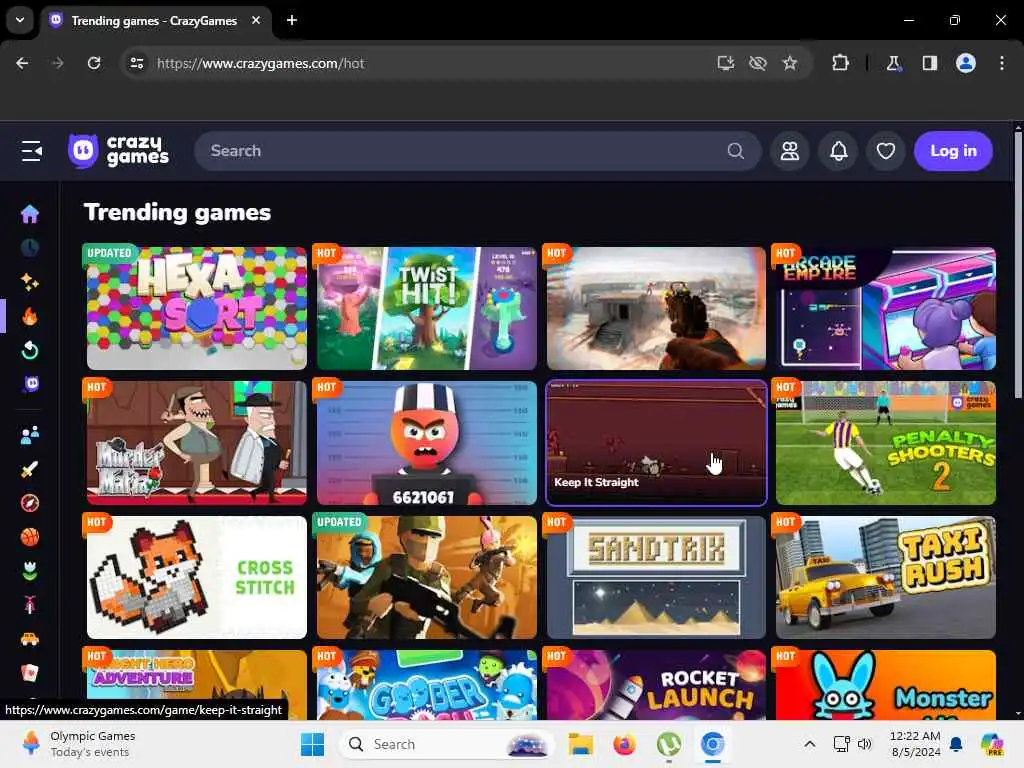Image resolution: width=1024 pixels, height=768 pixels.
Task: Open Bike category icon in sidebar
Action: pyautogui.click(x=29, y=605)
